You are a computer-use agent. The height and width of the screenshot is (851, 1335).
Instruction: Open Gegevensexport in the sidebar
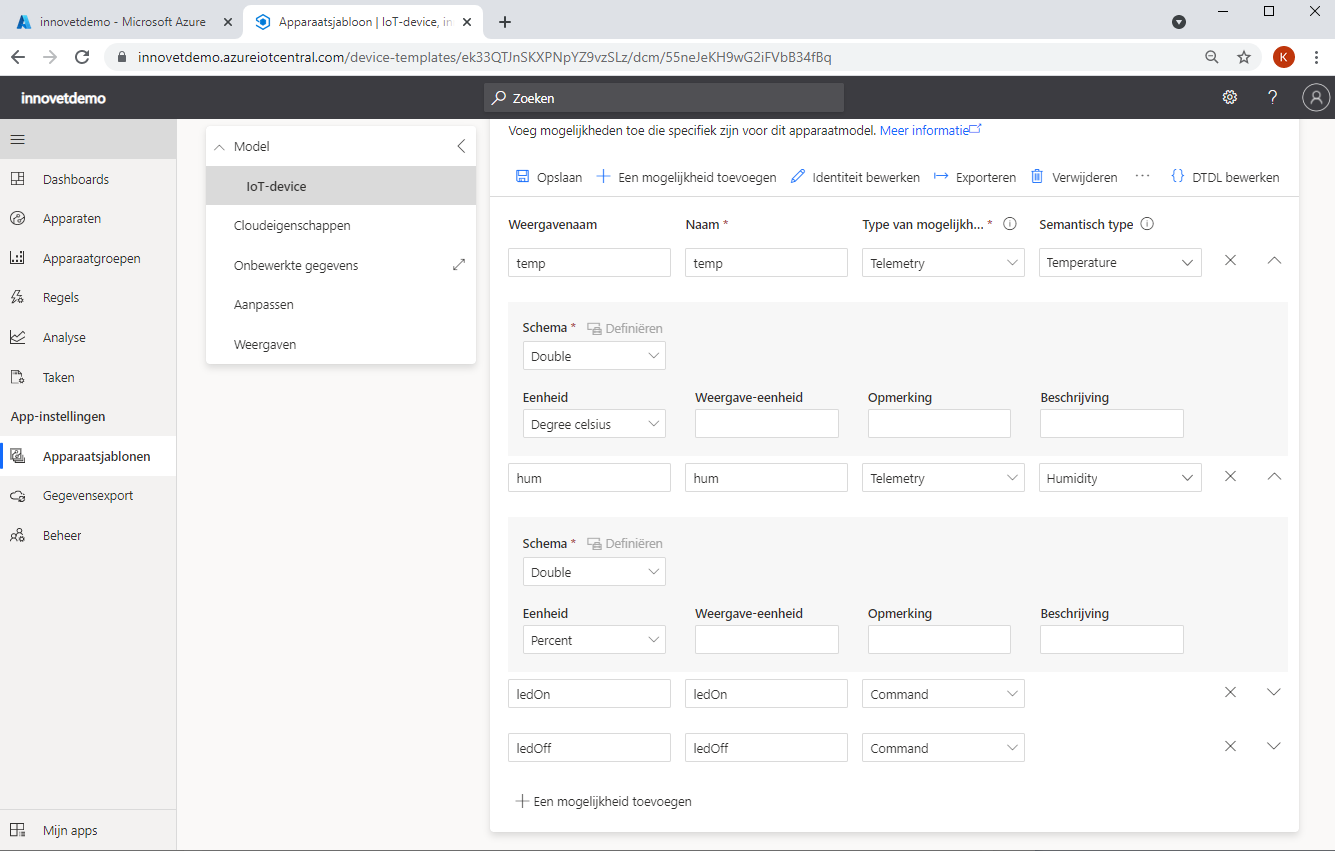(88, 495)
